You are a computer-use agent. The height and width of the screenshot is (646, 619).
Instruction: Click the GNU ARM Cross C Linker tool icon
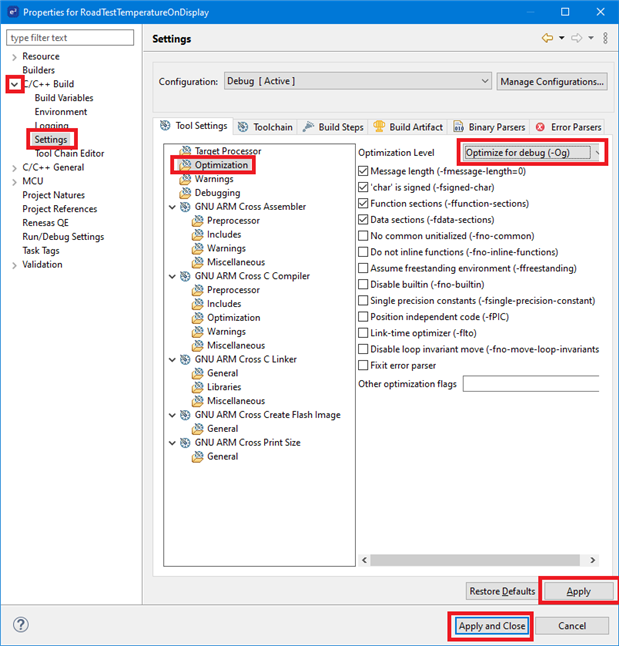pos(185,359)
